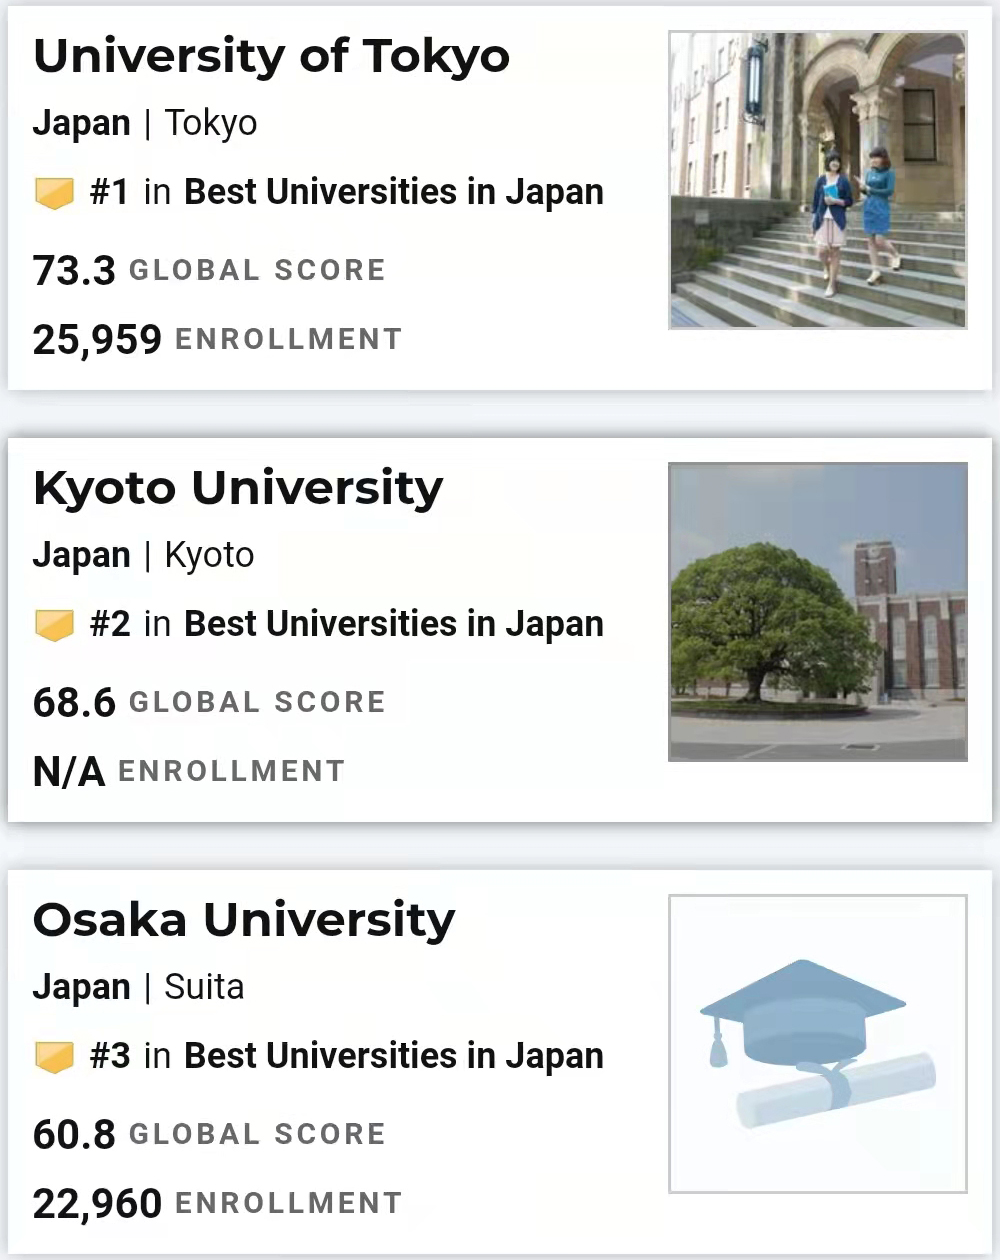
Task: Click the Japan | Suita location text
Action: tap(139, 988)
